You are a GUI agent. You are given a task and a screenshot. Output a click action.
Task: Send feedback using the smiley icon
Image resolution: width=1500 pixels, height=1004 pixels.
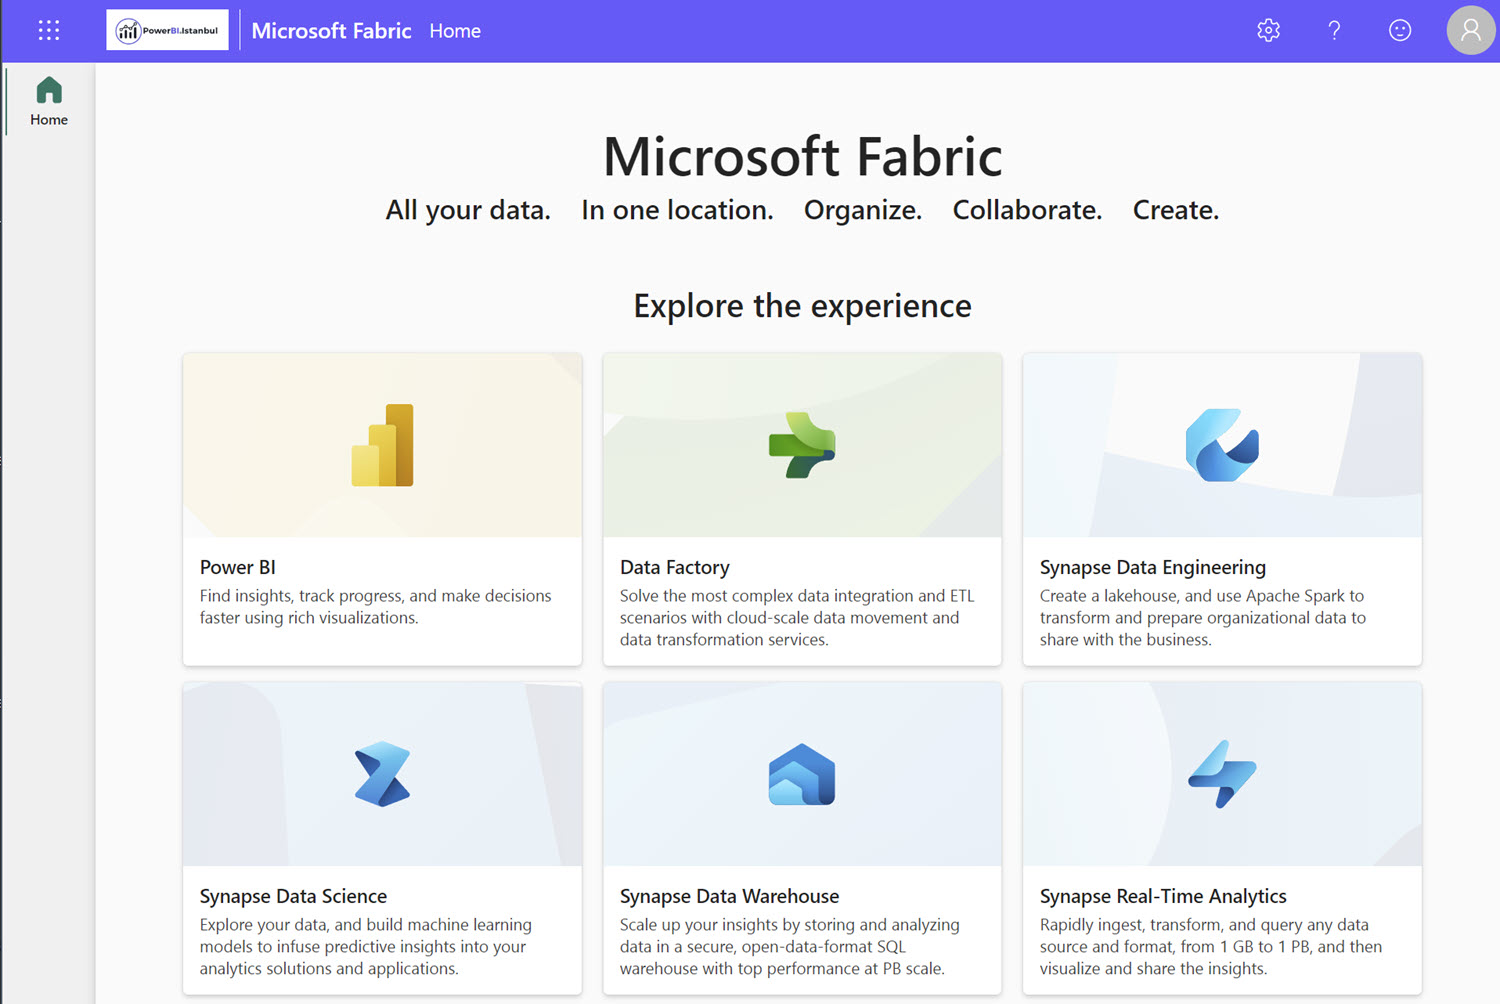(x=1399, y=30)
